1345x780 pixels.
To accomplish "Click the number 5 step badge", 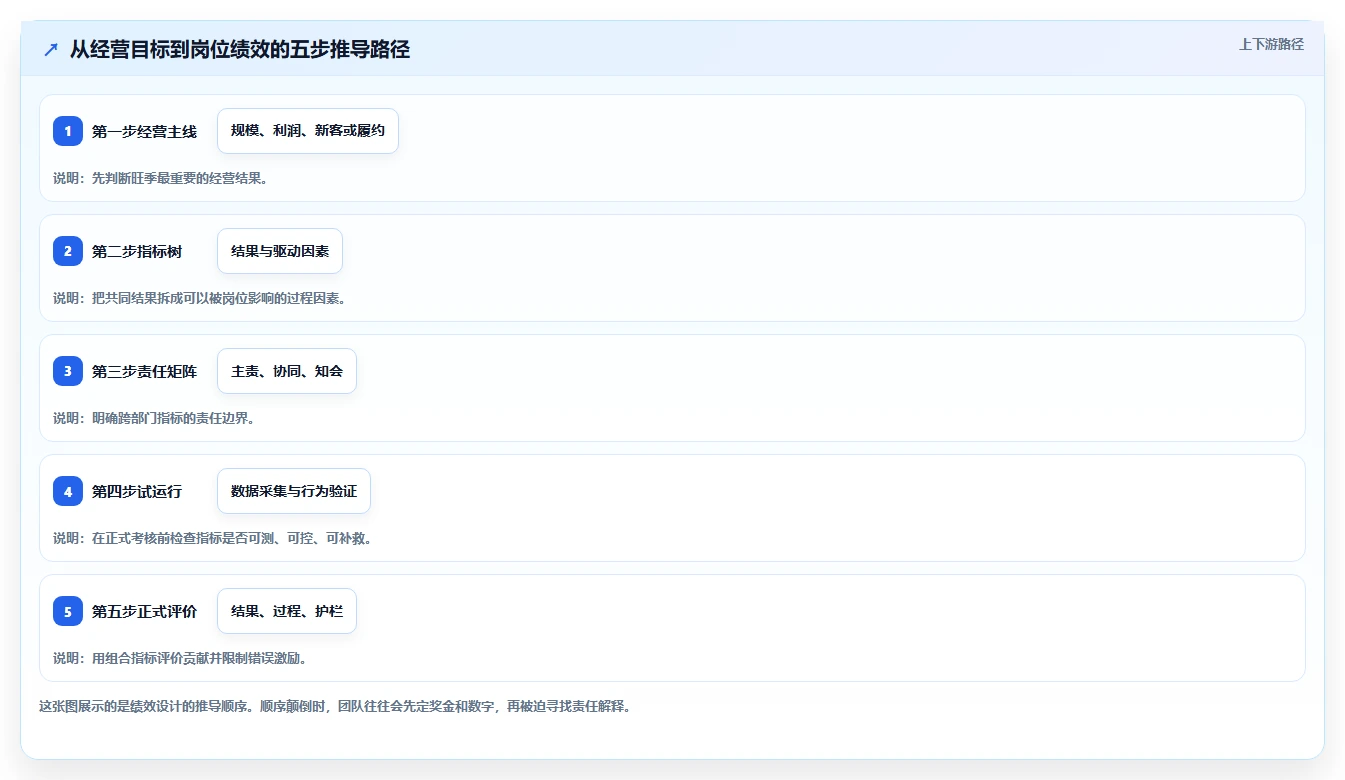I will (68, 611).
